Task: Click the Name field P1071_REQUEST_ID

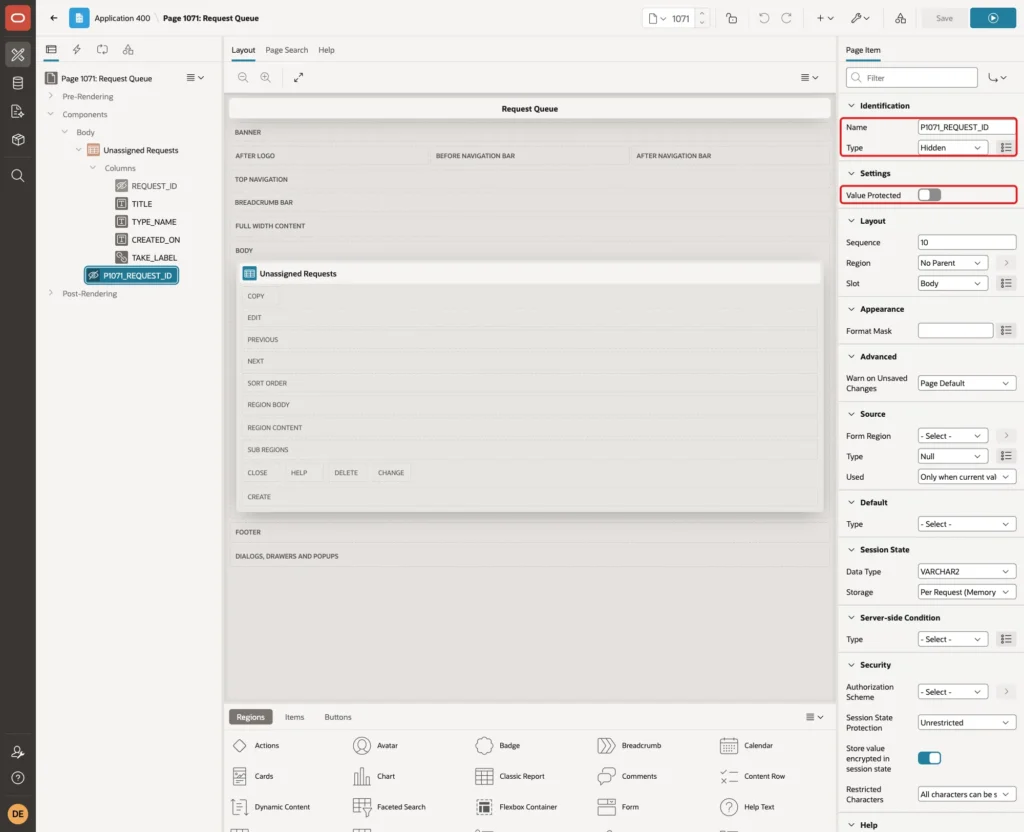Action: (967, 127)
